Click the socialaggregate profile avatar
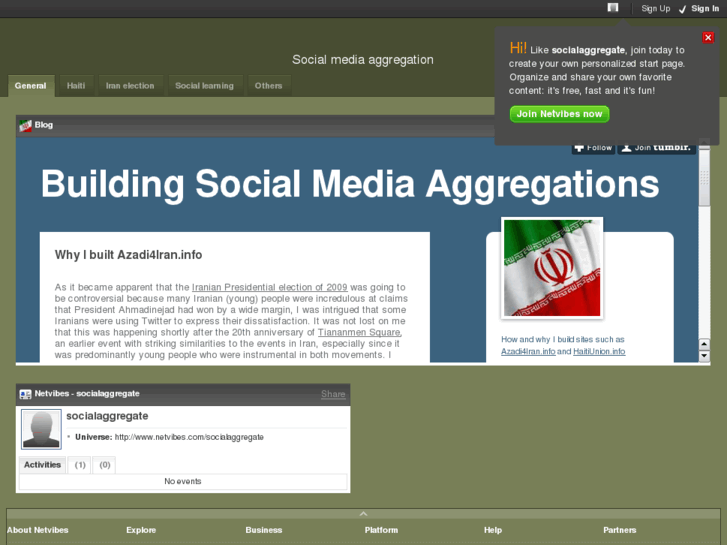The image size is (727, 545). tap(41, 430)
